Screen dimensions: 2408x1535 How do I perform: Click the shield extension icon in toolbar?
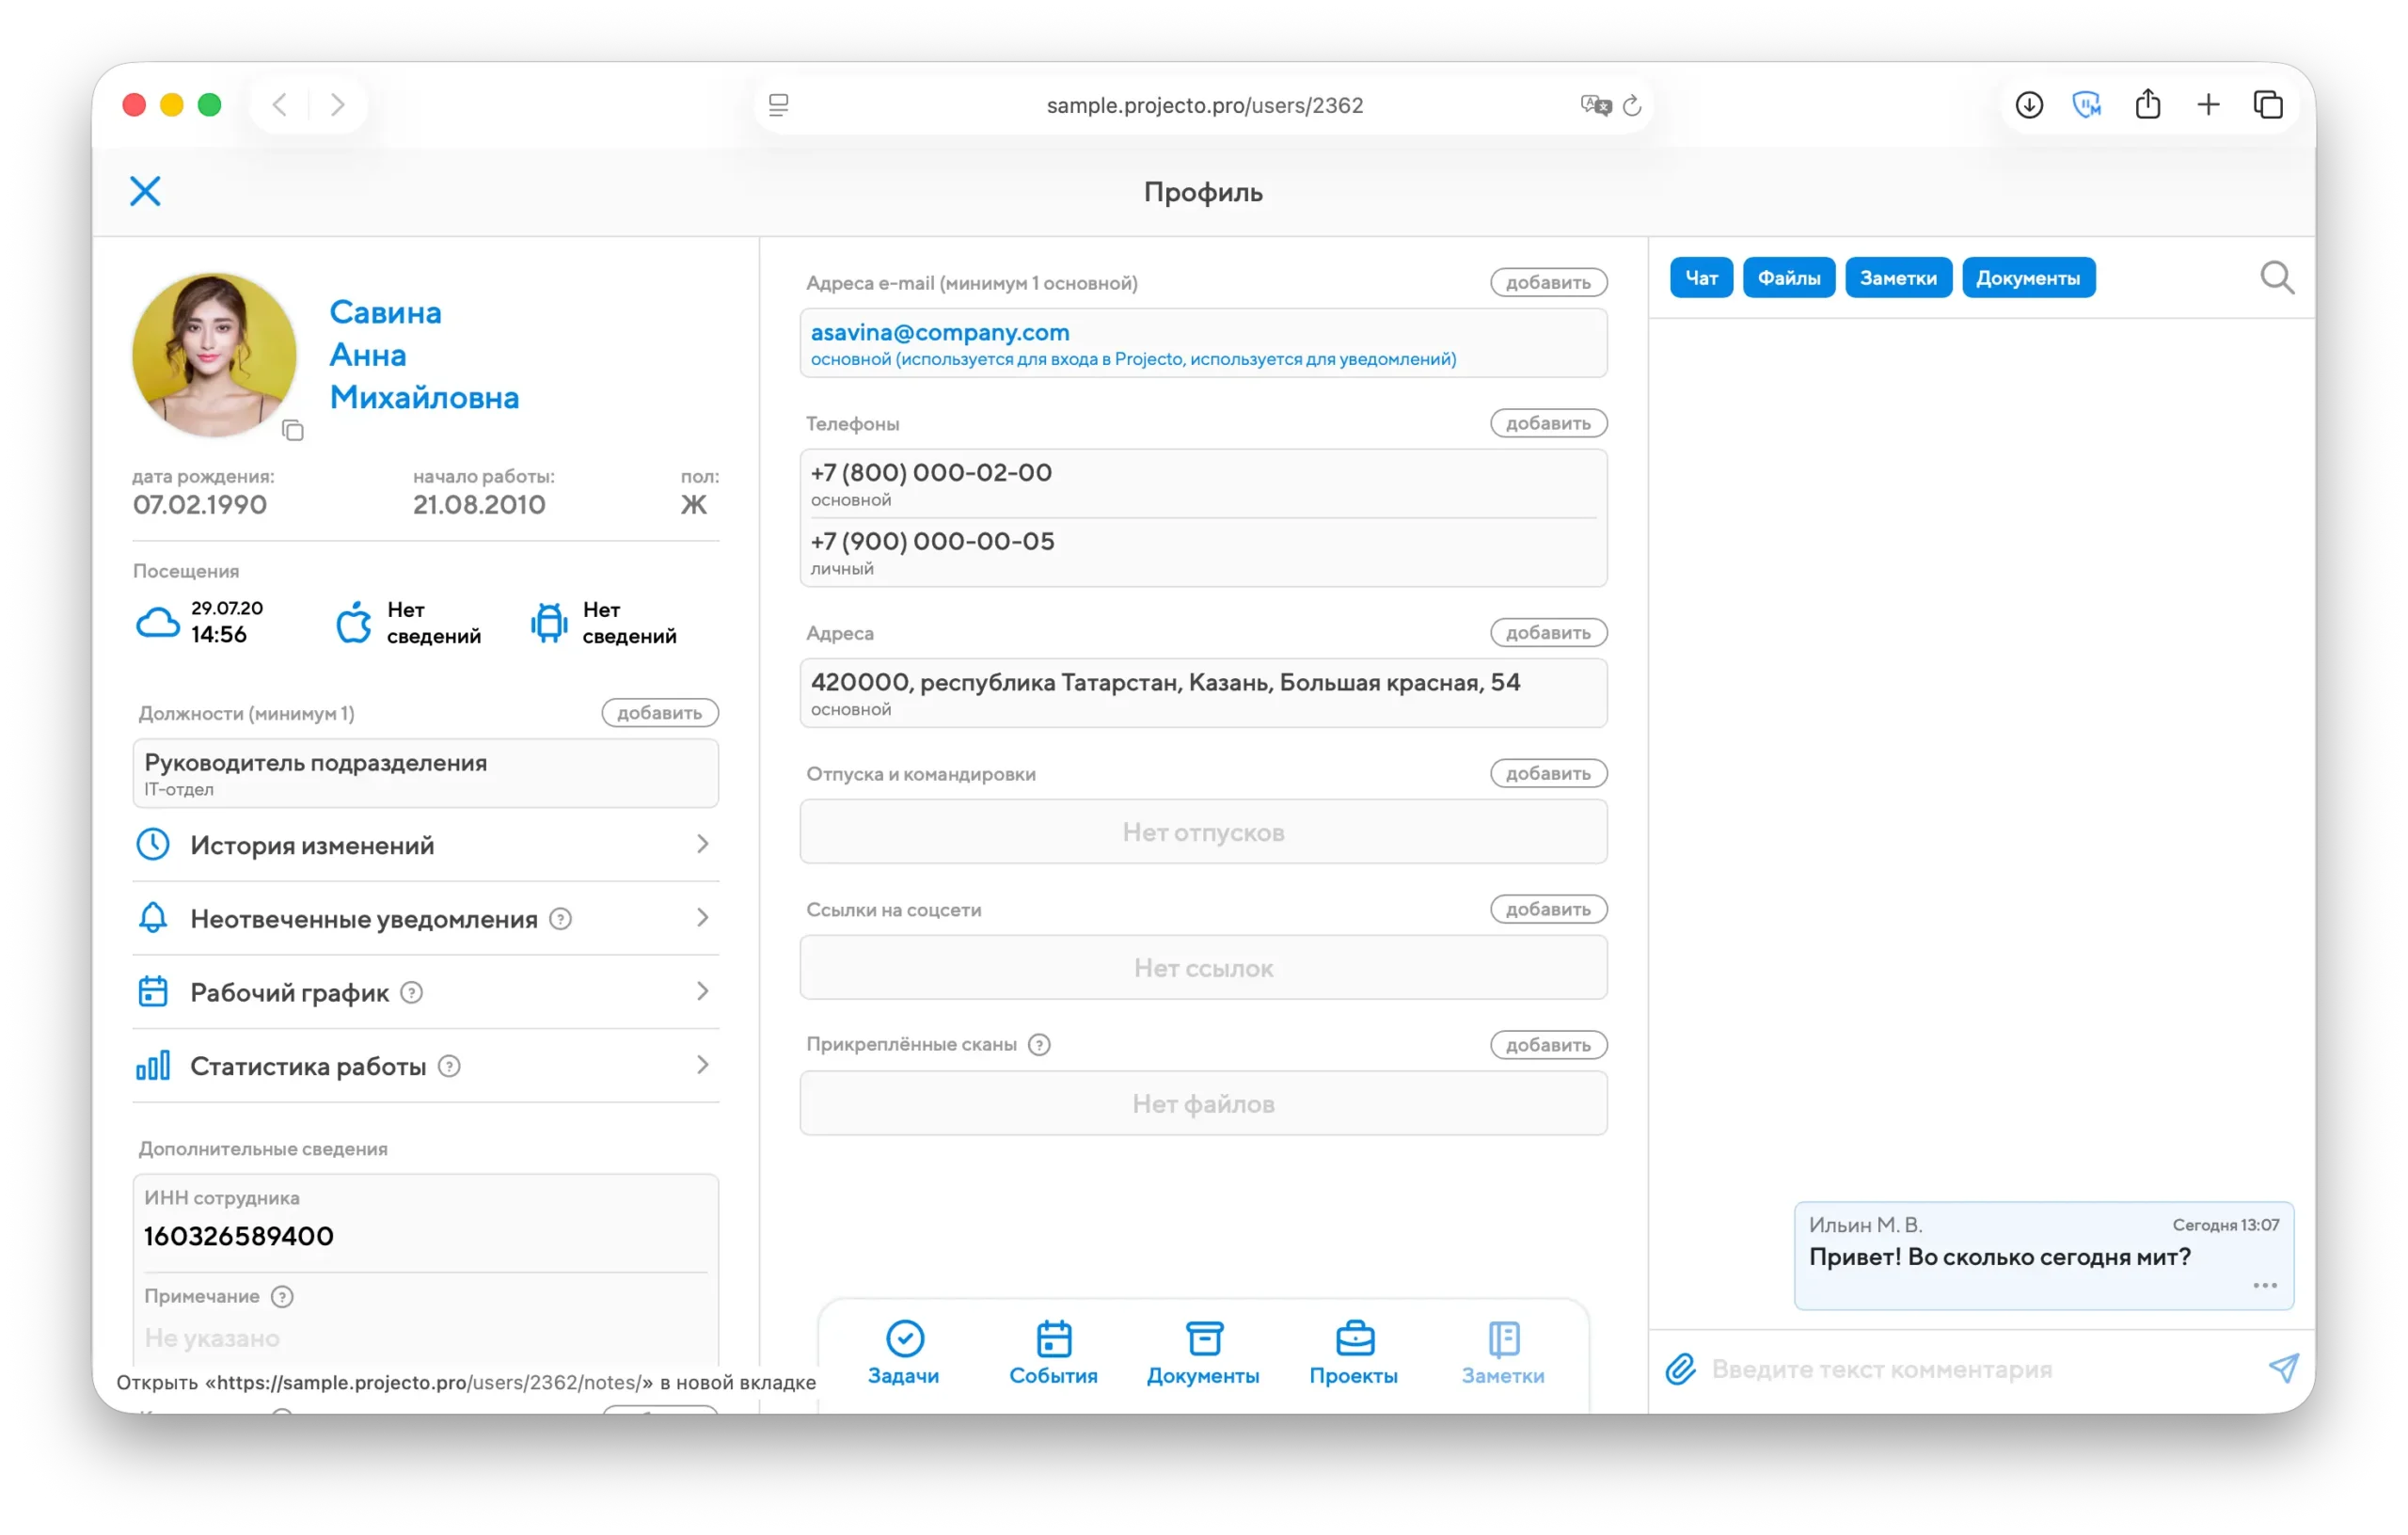click(2087, 104)
